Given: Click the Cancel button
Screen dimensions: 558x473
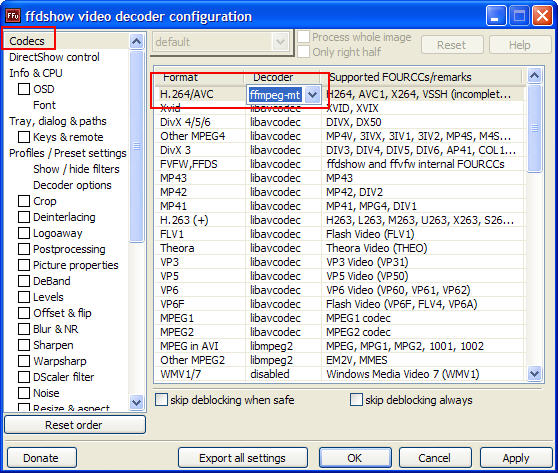Looking at the screenshot, I should pos(435,458).
